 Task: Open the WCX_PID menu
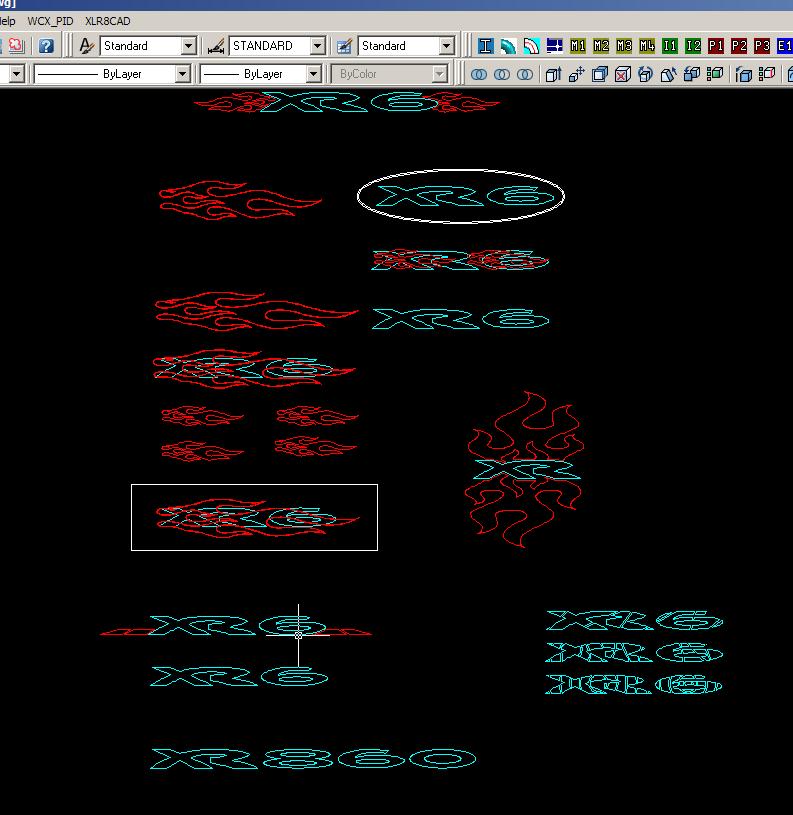50,20
